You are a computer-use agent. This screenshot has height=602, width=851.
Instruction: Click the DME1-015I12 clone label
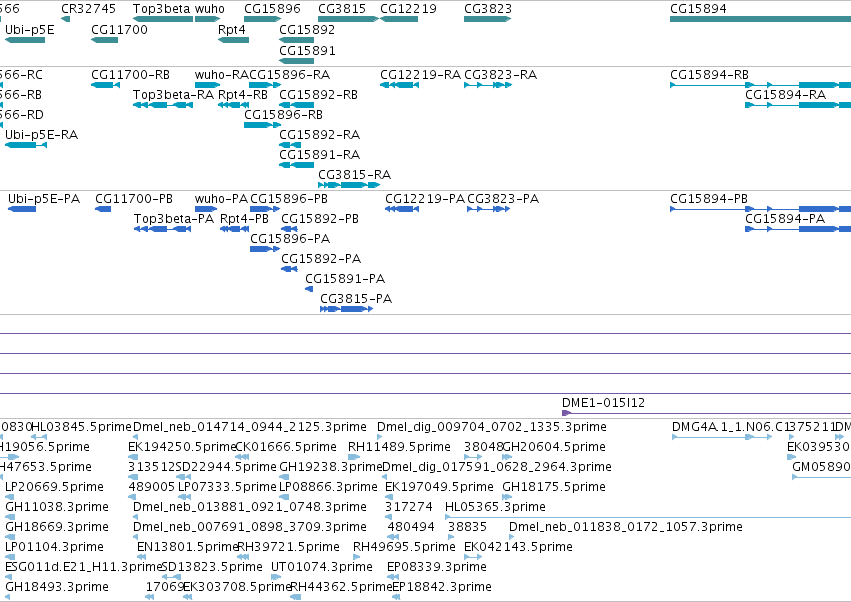click(x=604, y=403)
